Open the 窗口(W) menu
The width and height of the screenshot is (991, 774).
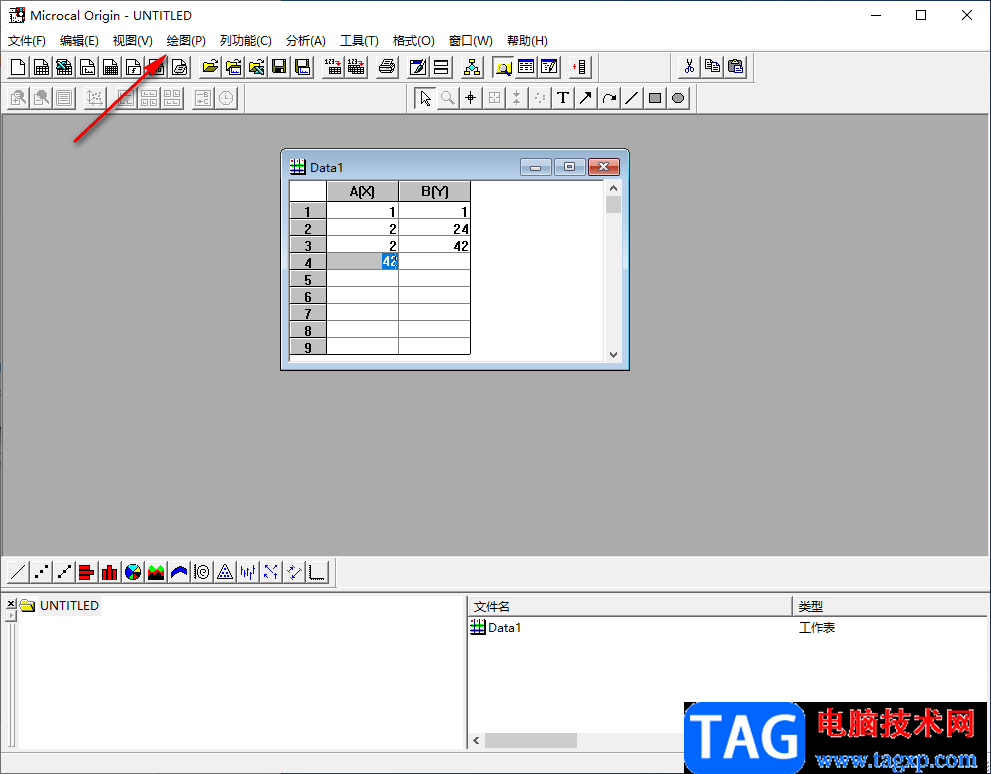point(470,41)
